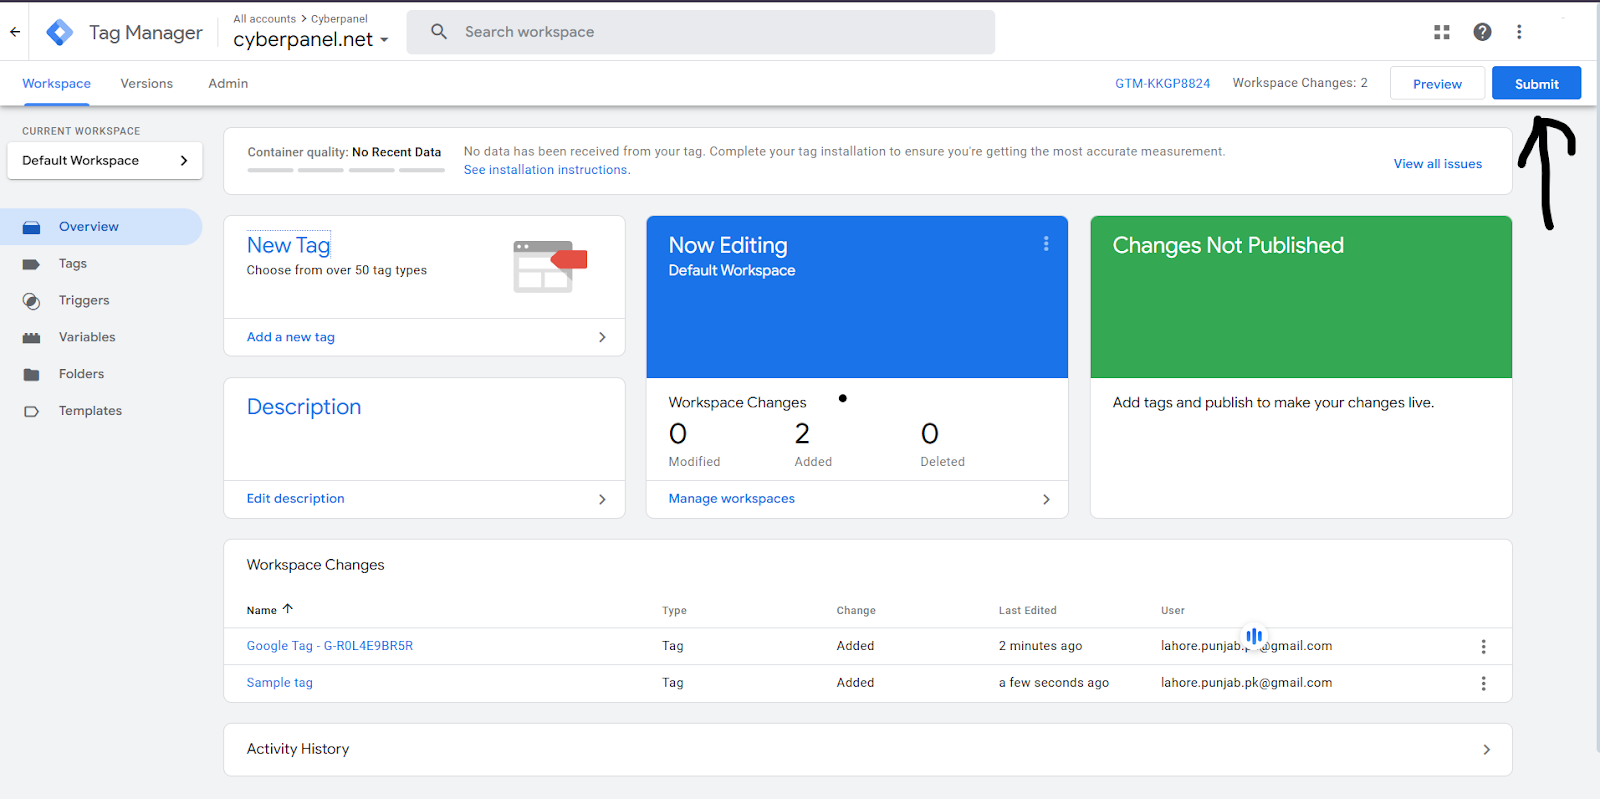Click Manage workspaces link

coord(732,499)
